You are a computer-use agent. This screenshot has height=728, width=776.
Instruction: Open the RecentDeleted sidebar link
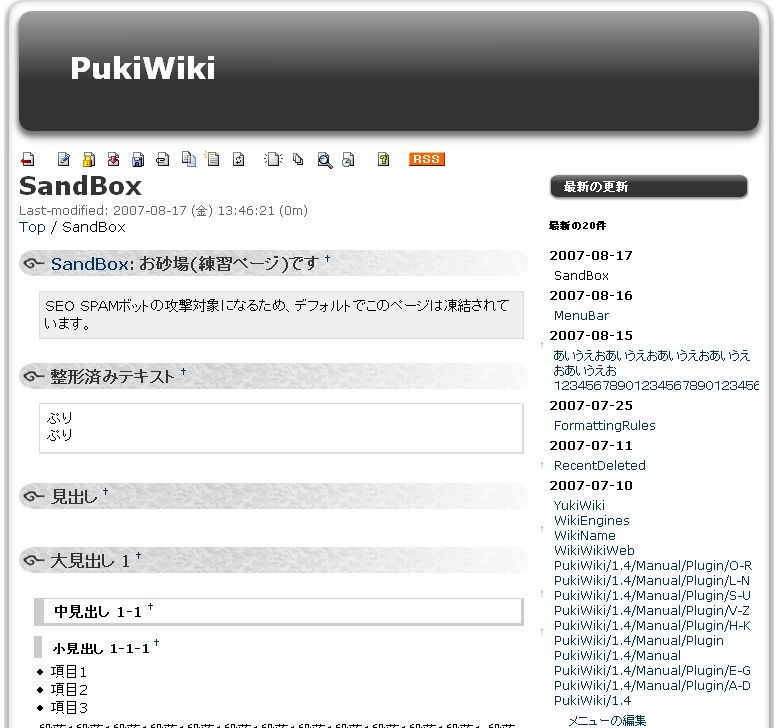(599, 466)
